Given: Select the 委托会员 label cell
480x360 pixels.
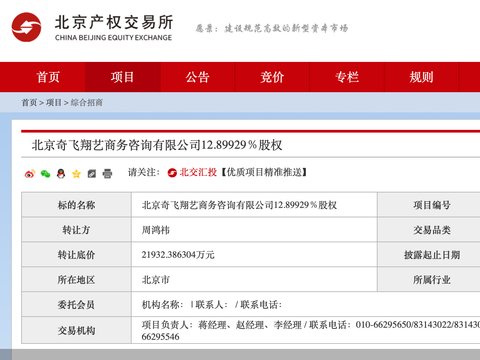Looking at the screenshot, I should pos(76,304).
